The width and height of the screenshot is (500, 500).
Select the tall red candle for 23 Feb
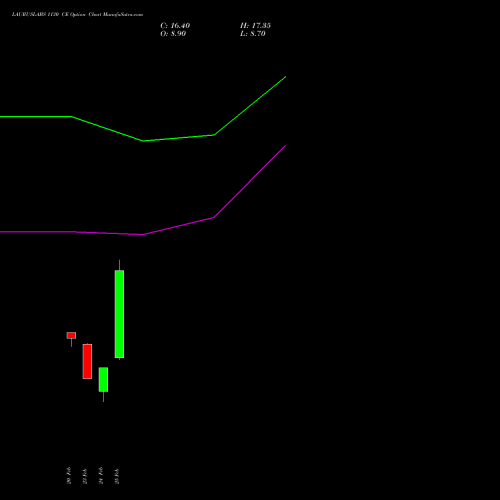[x=87, y=361]
